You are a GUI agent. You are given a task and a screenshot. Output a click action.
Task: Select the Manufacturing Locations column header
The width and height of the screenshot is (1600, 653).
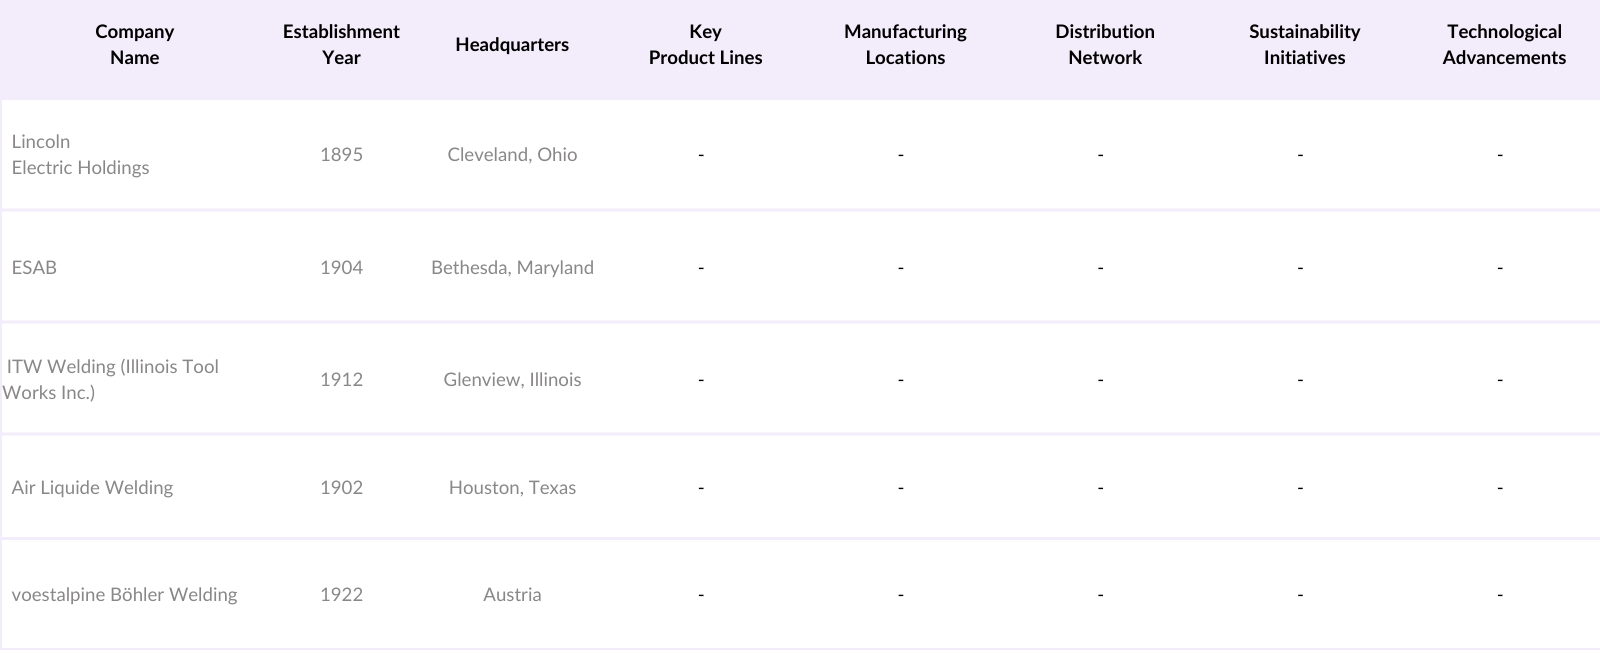(x=905, y=45)
